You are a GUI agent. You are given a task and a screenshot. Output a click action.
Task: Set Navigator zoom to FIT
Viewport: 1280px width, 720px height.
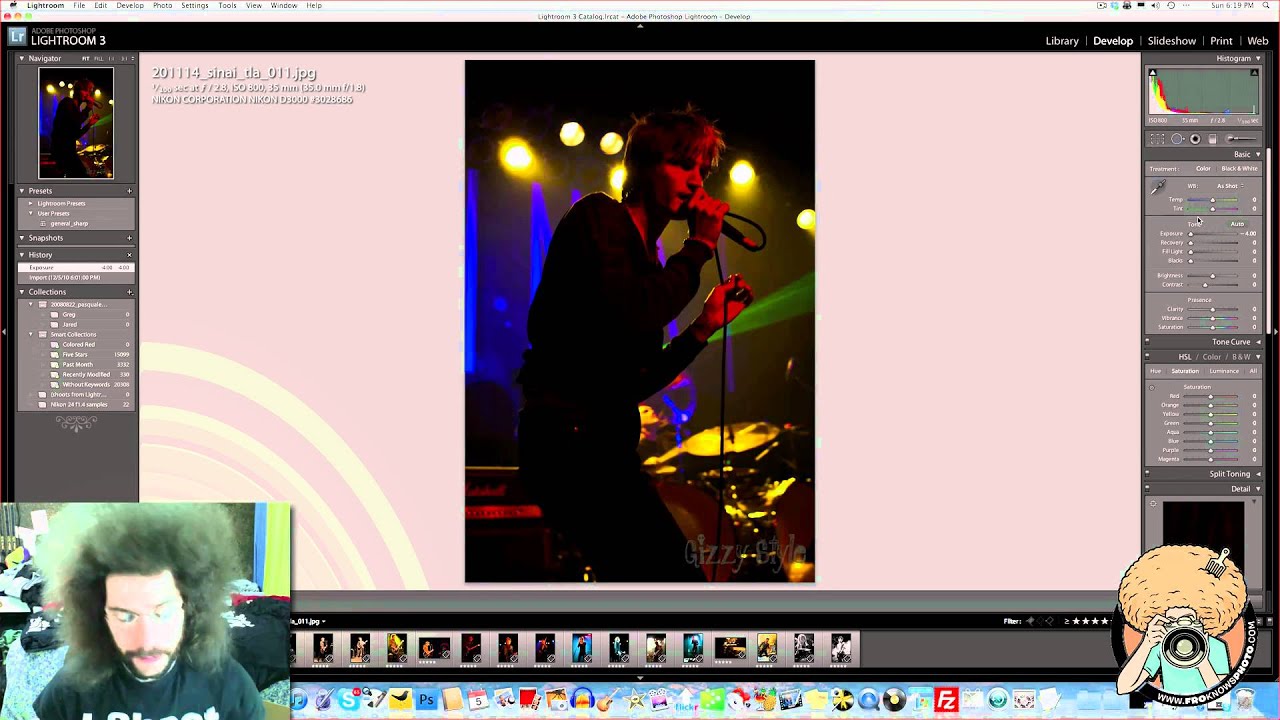pyautogui.click(x=86, y=59)
